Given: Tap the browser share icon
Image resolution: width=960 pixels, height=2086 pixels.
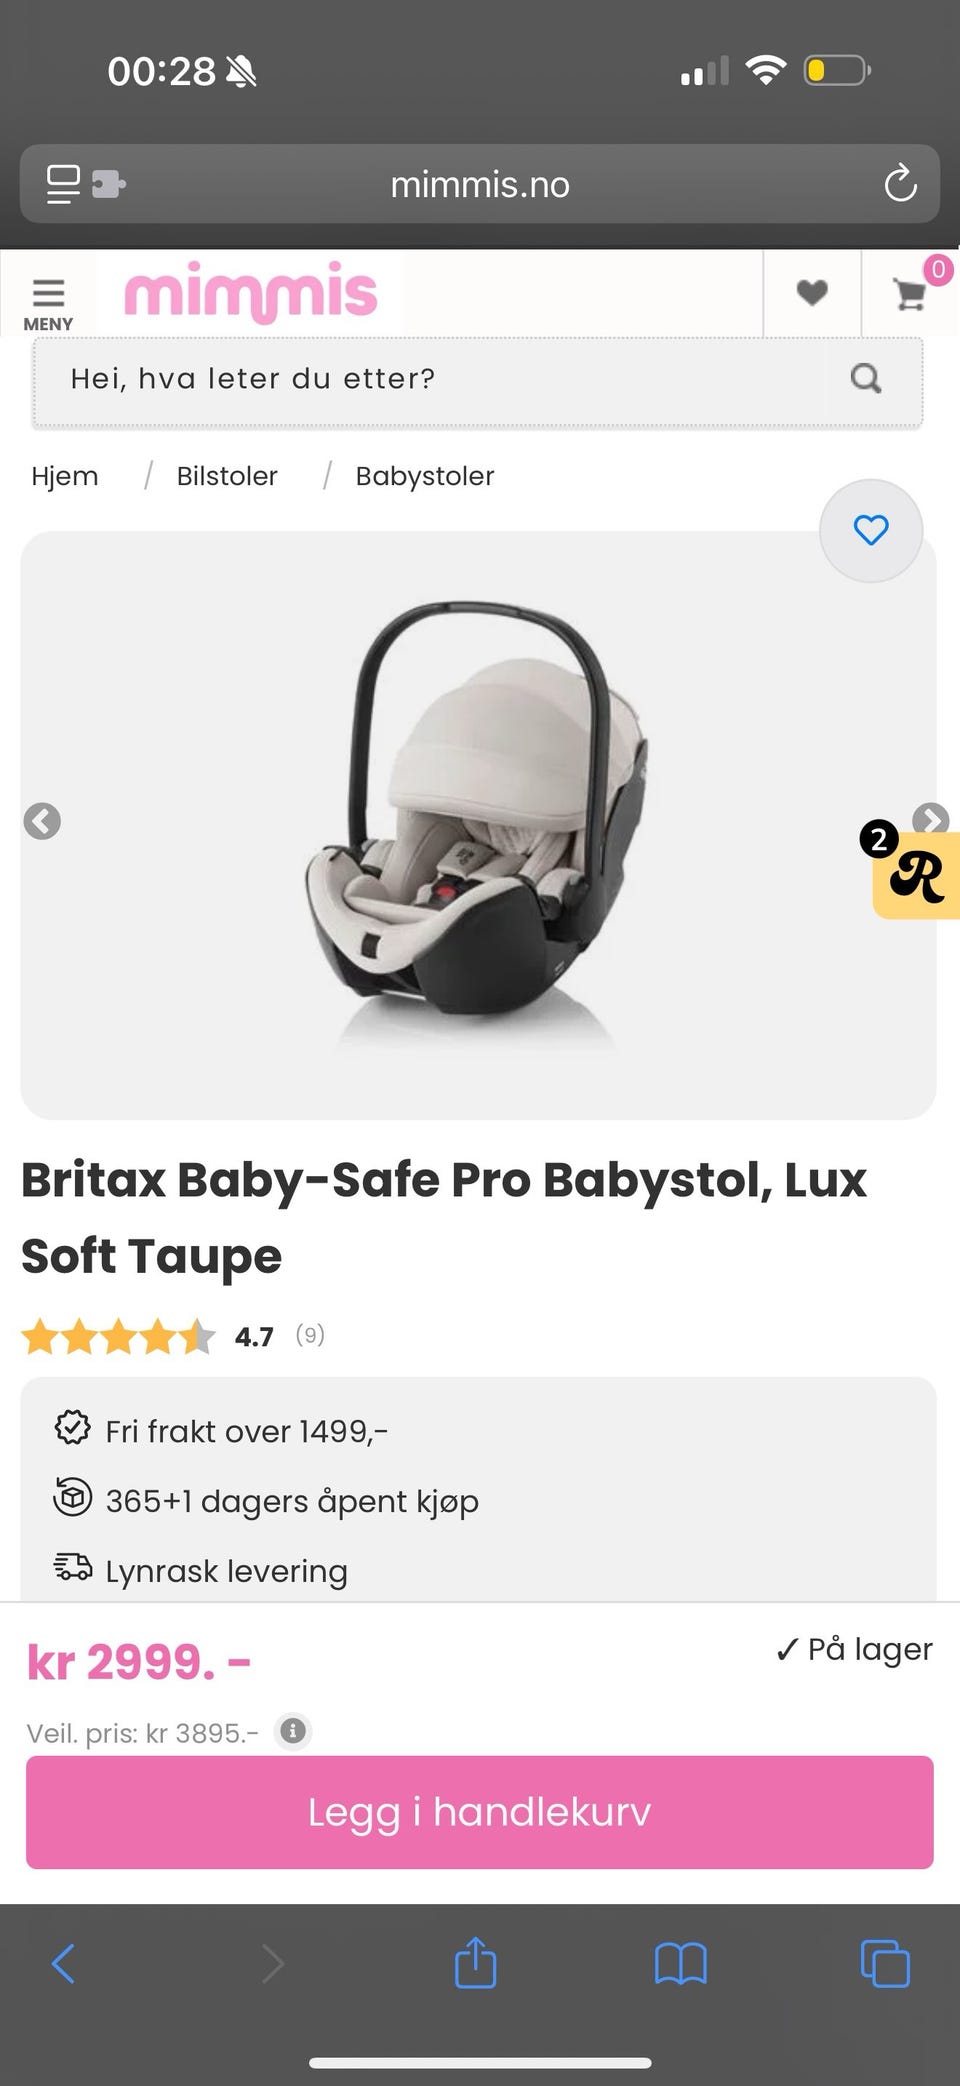Looking at the screenshot, I should [x=475, y=1962].
